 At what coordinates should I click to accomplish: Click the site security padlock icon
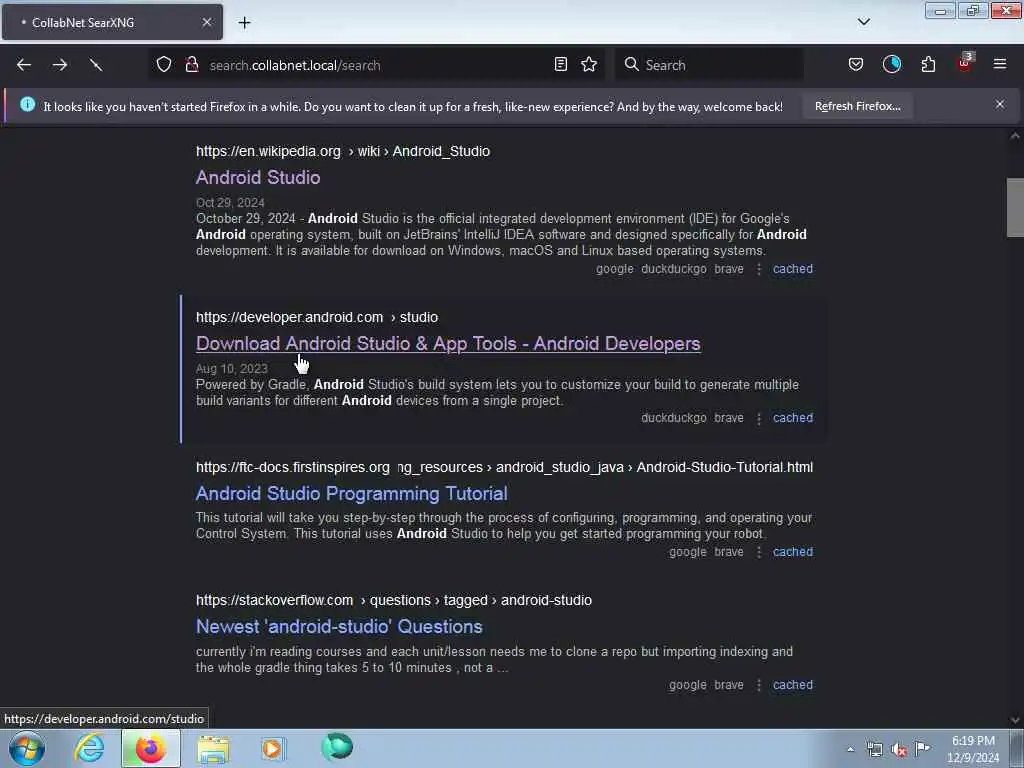pyautogui.click(x=192, y=64)
